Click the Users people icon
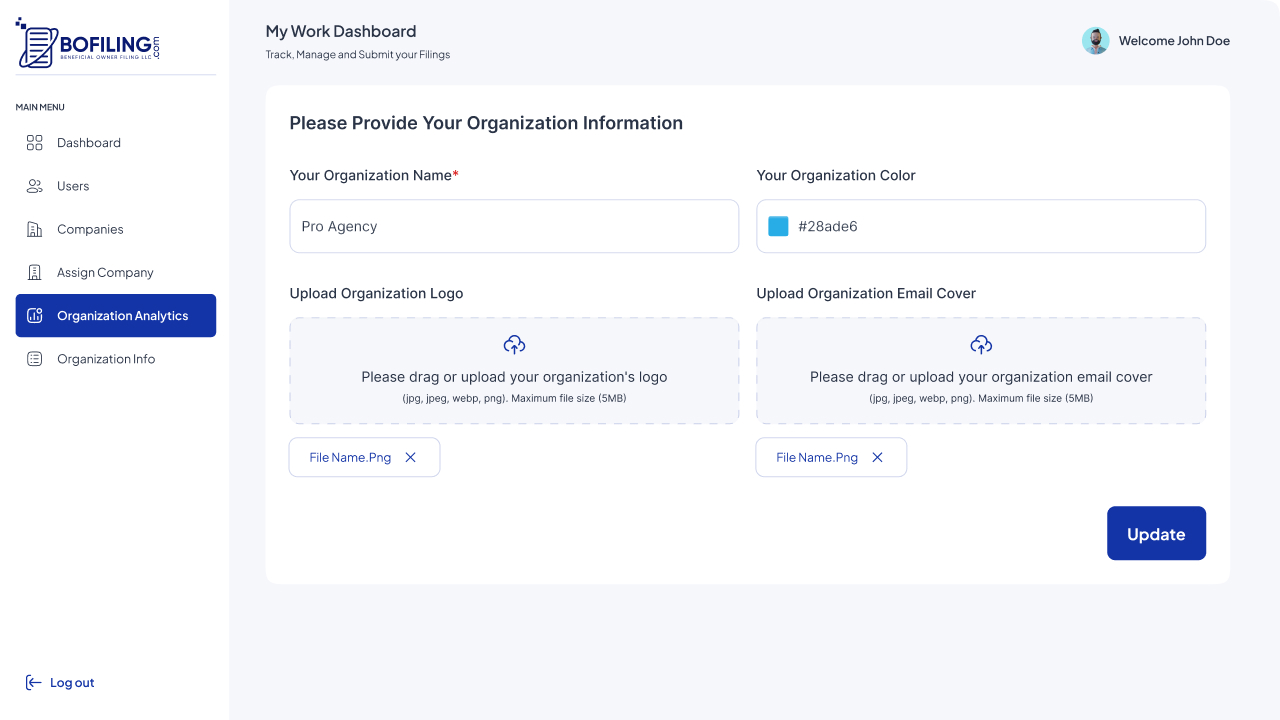This screenshot has height=720, width=1280. [34, 186]
